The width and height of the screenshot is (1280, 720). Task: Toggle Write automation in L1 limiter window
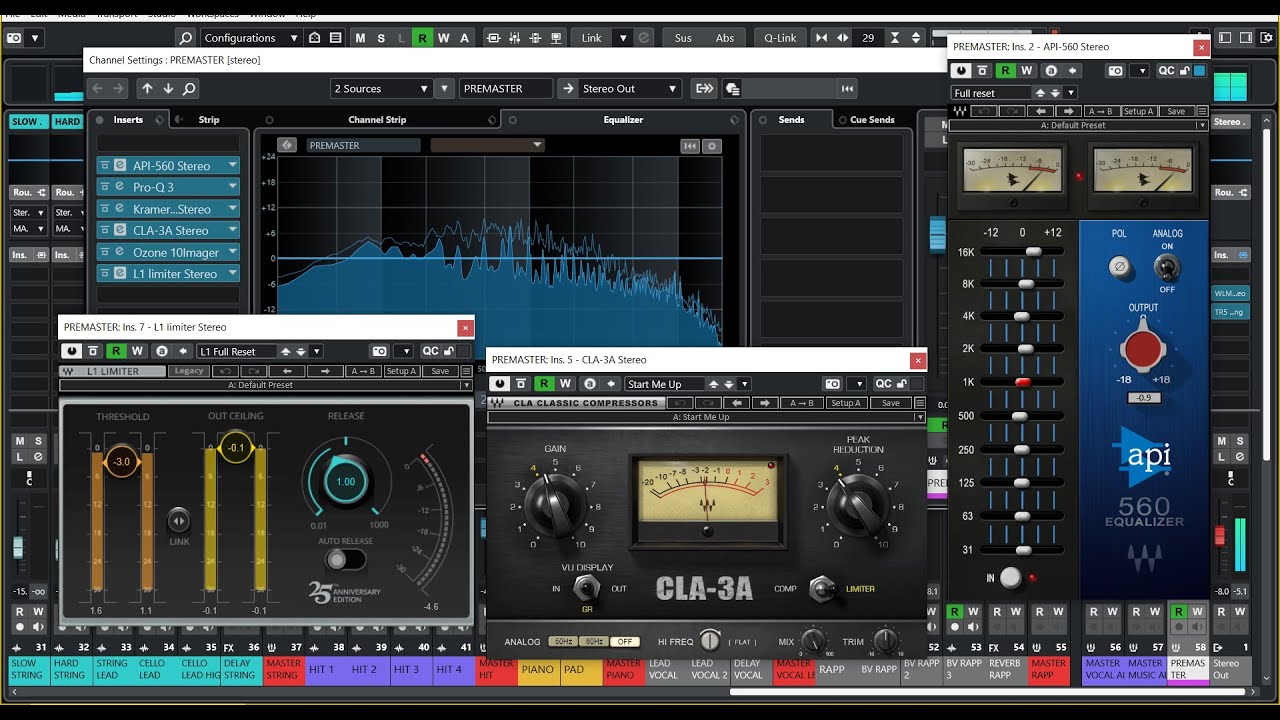(x=137, y=351)
